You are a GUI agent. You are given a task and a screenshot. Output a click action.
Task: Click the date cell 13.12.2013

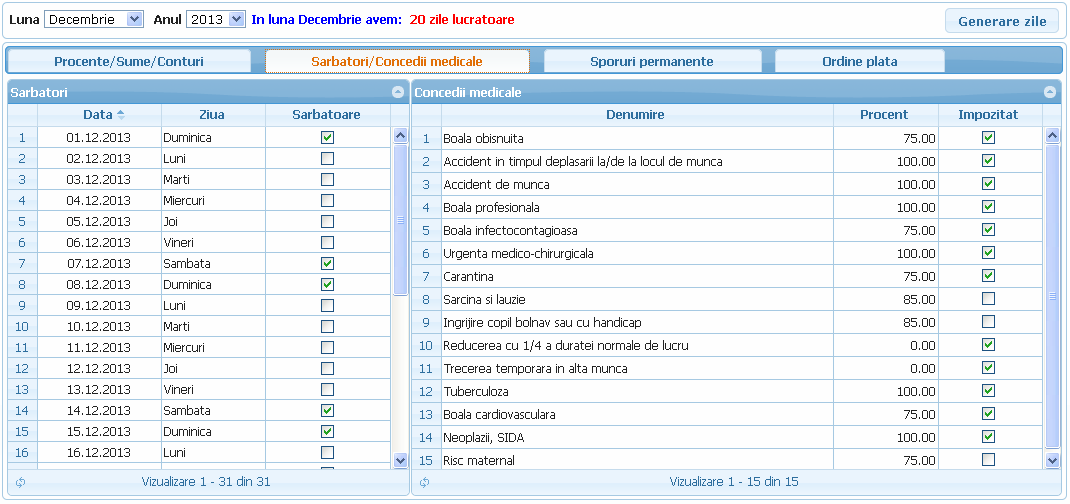(99, 389)
